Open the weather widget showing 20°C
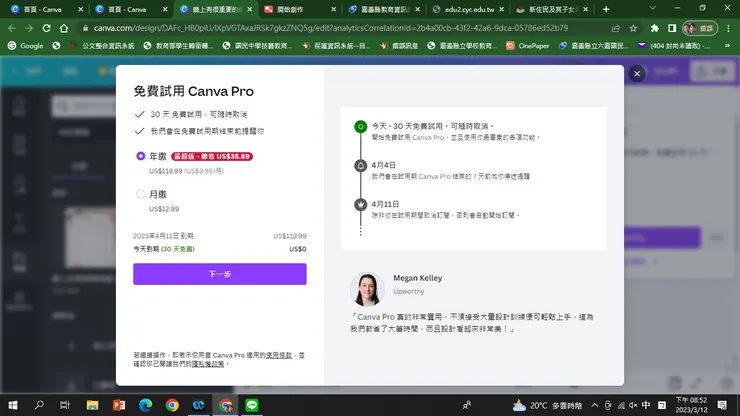The height and width of the screenshot is (416, 740). click(x=547, y=405)
